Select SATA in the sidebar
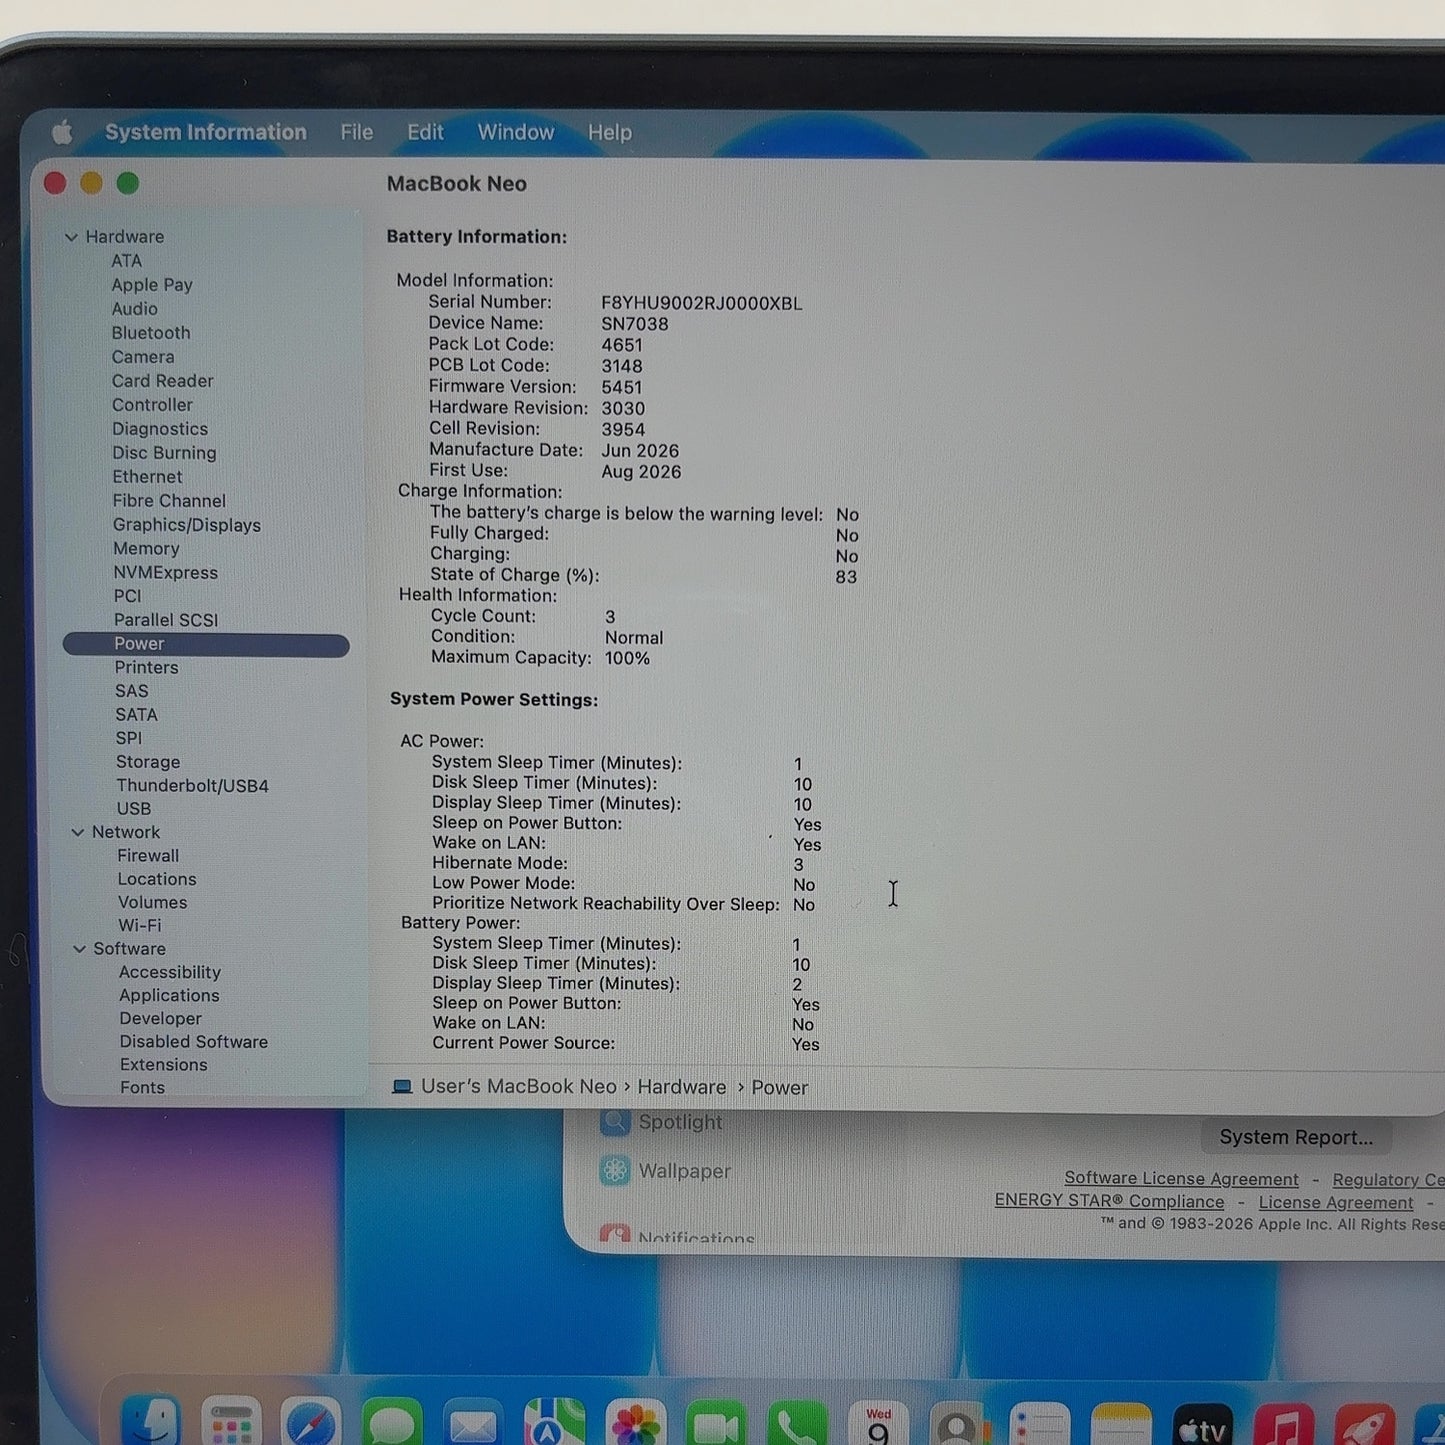This screenshot has height=1445, width=1445. tap(136, 715)
